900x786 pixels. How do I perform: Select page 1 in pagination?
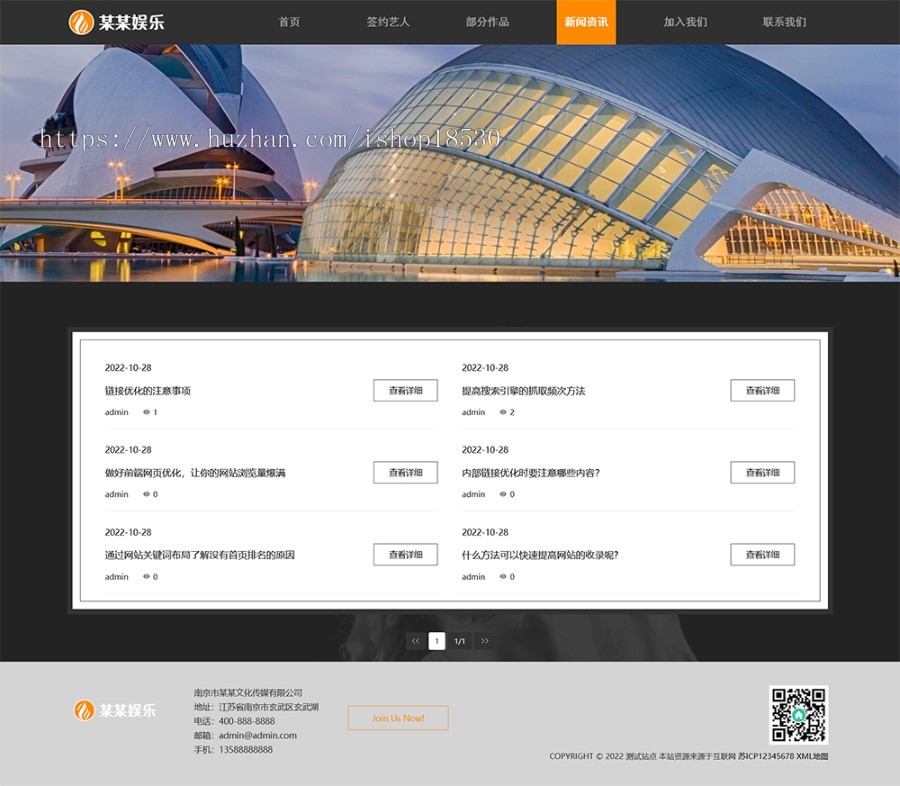click(x=437, y=641)
